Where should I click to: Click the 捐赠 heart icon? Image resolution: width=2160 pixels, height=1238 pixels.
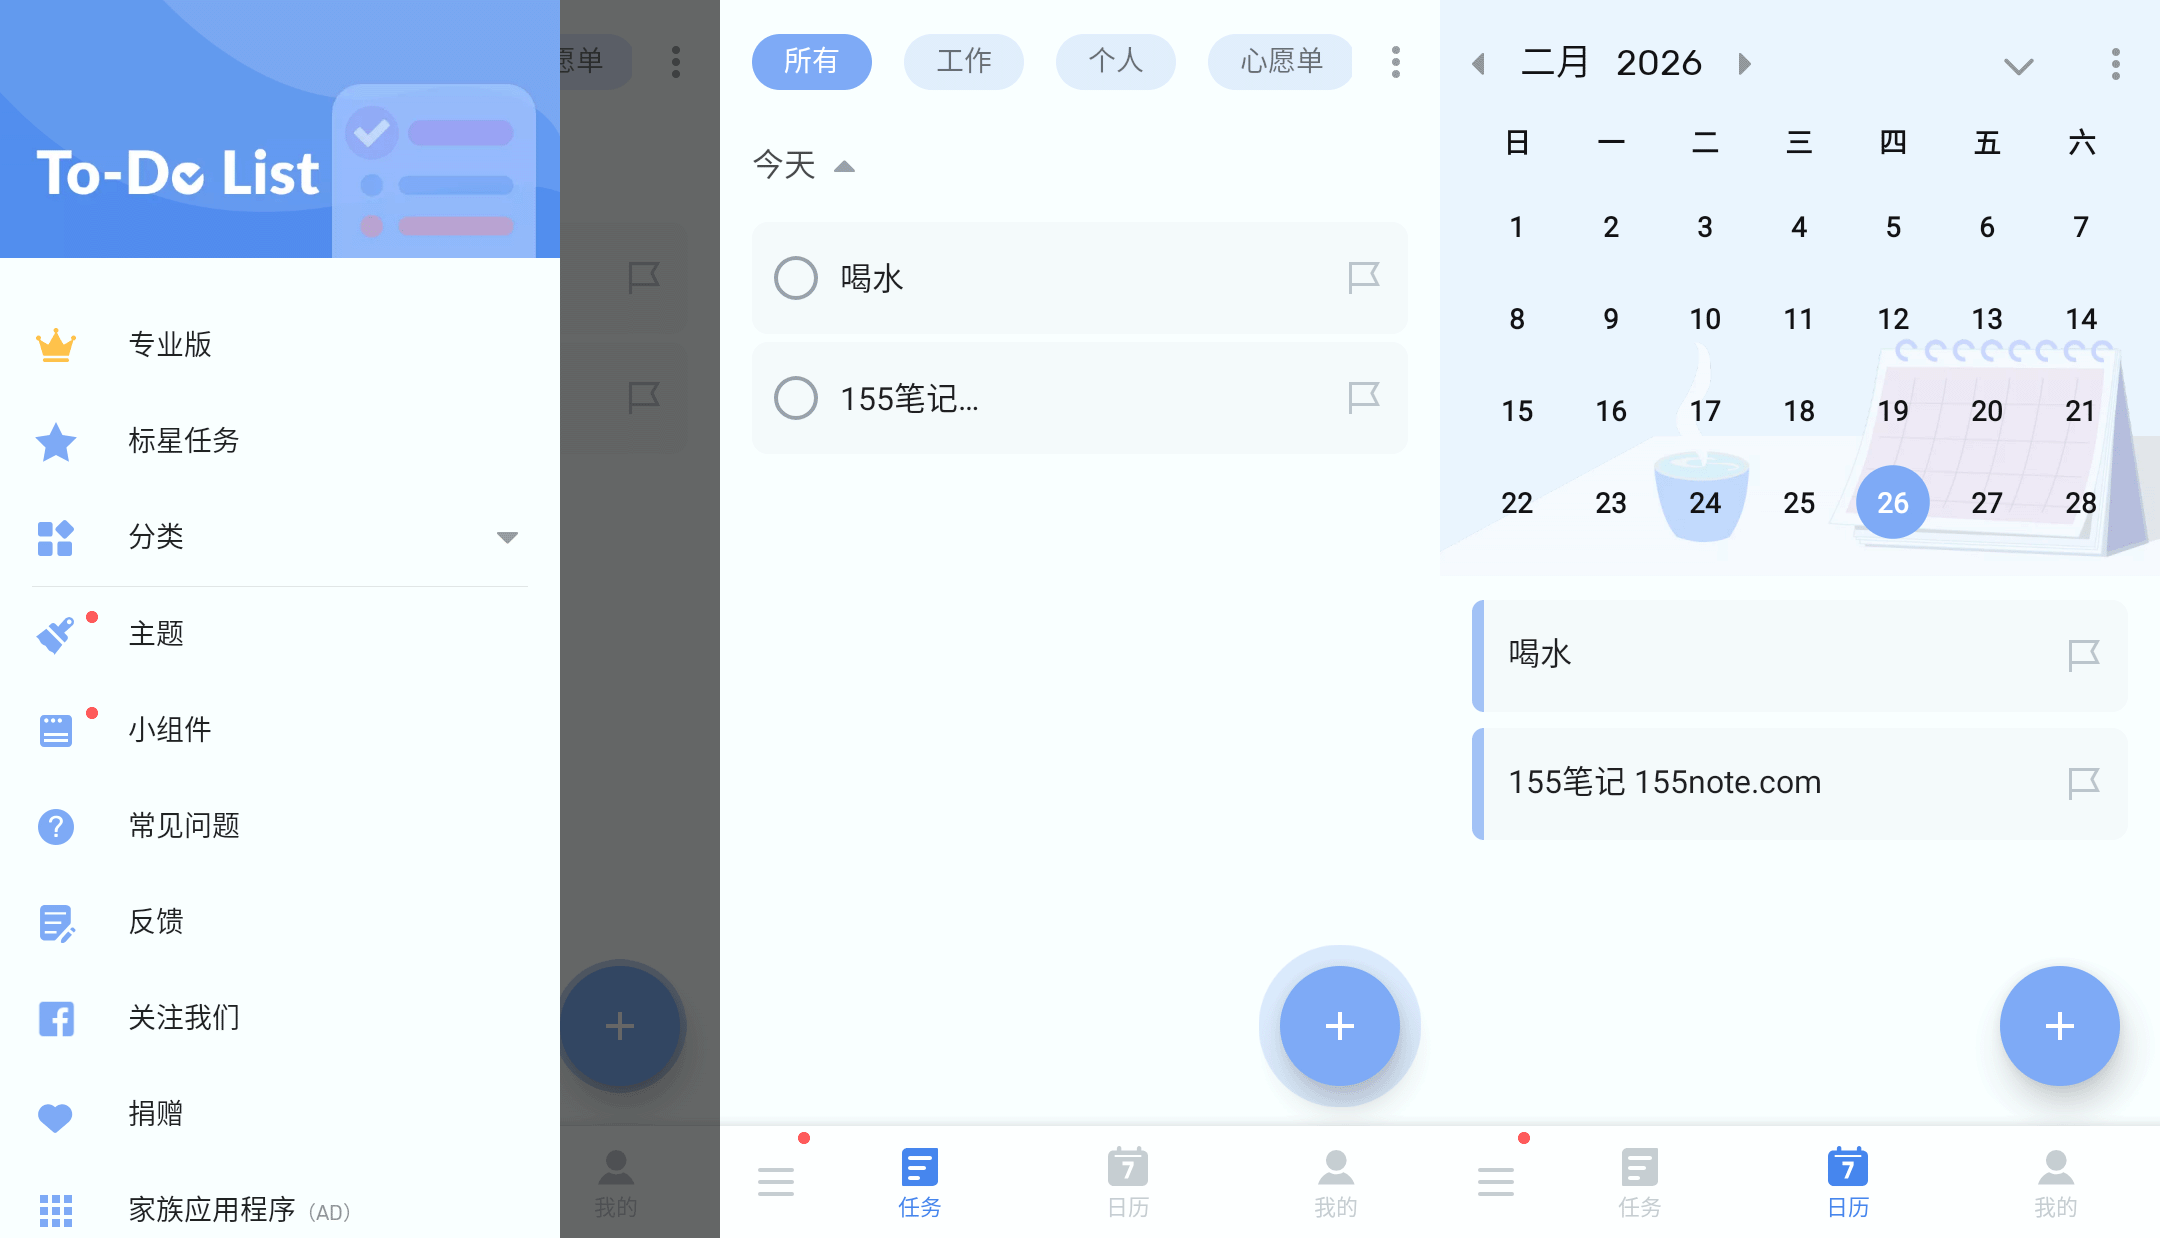[x=56, y=1115]
